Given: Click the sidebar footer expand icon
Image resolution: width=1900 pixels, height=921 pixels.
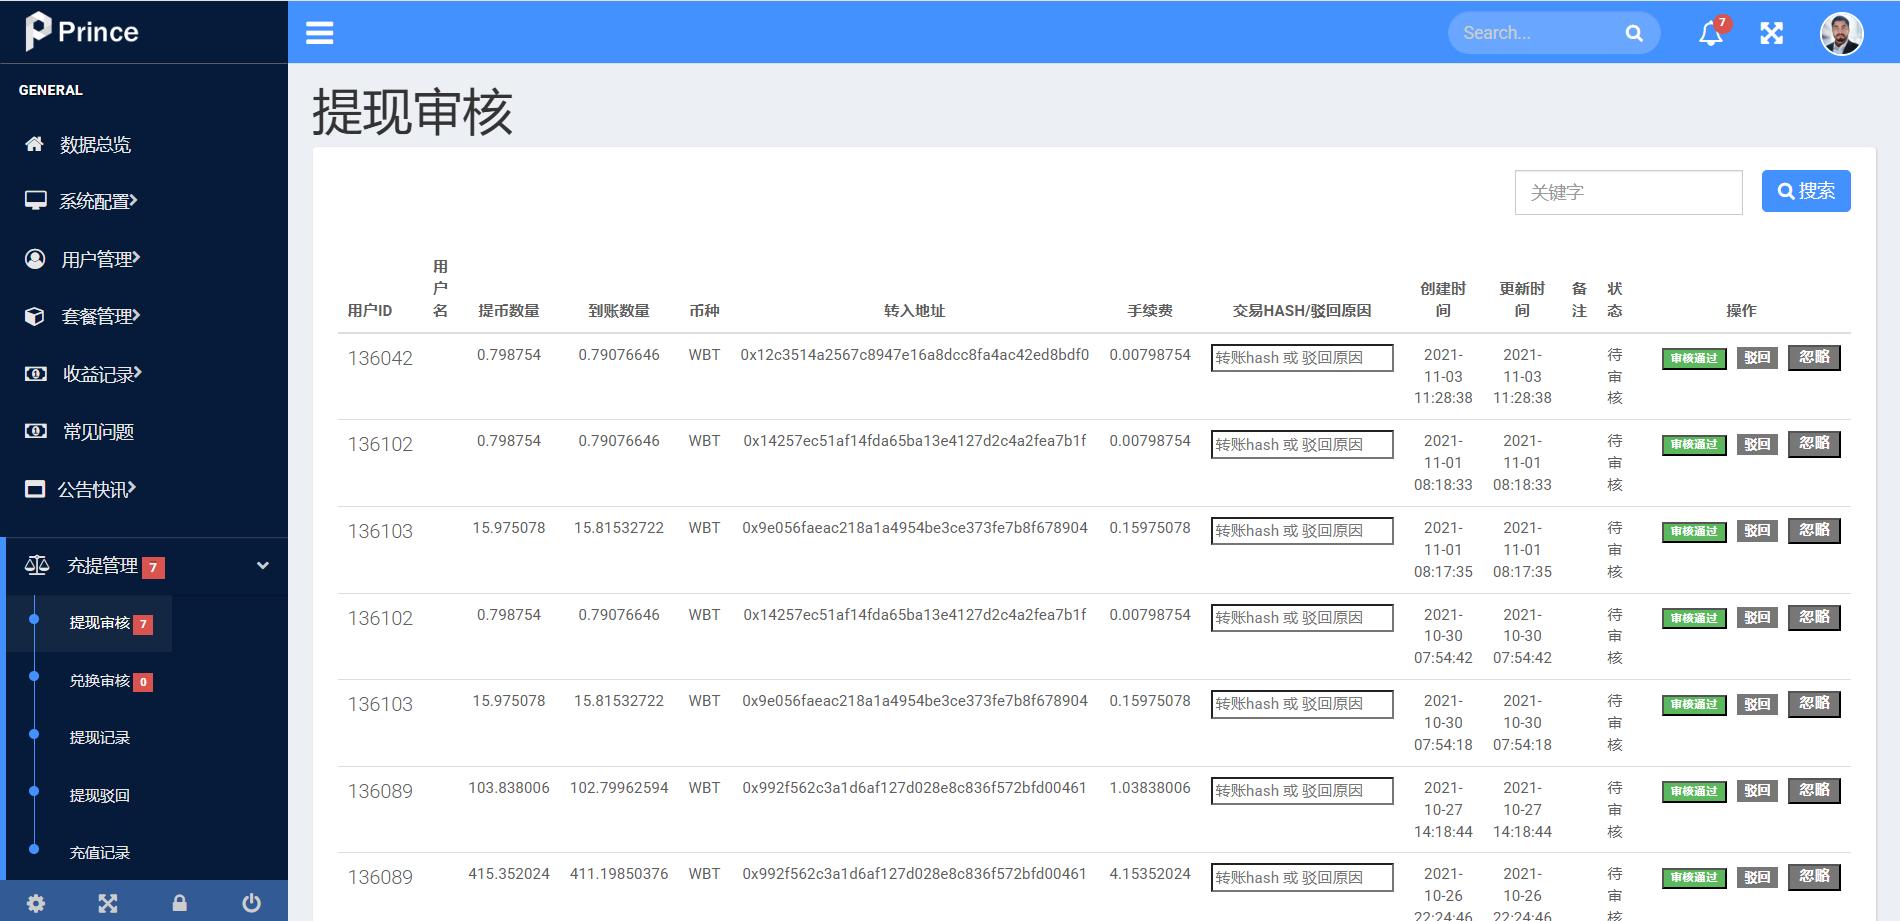Looking at the screenshot, I should [x=108, y=903].
